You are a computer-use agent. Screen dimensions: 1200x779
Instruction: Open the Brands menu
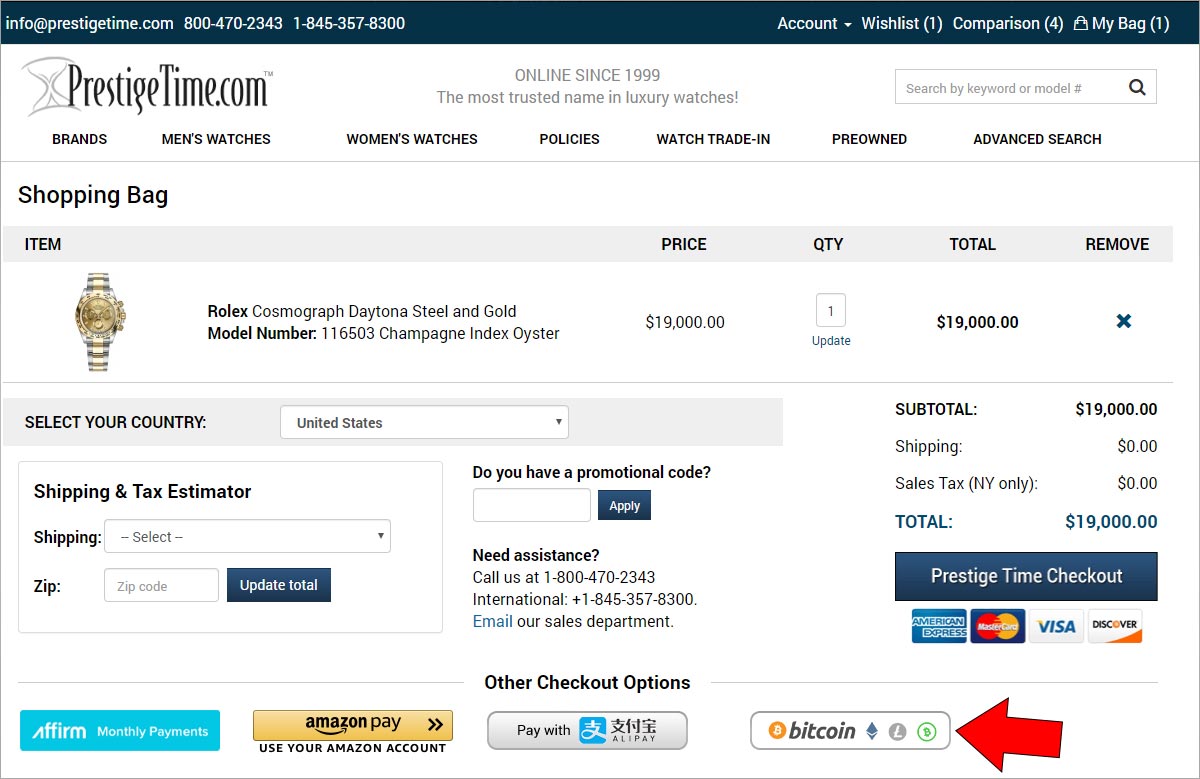click(x=80, y=139)
